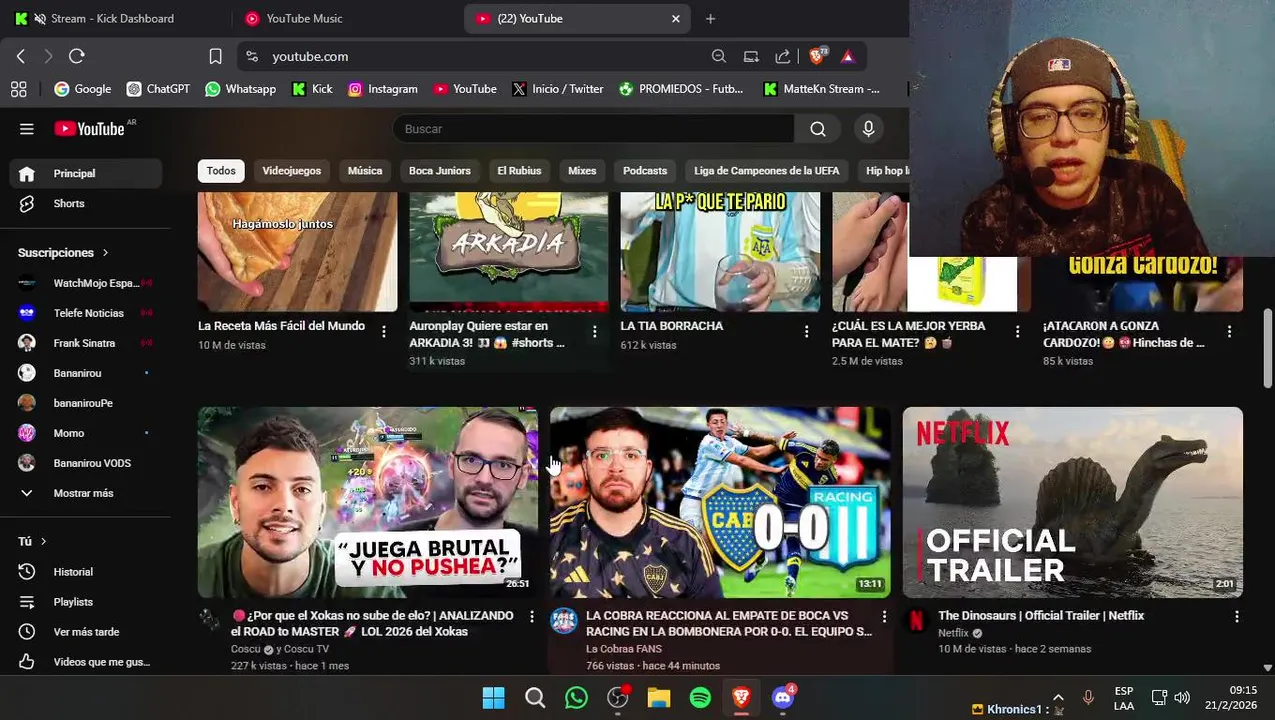The image size is (1275, 720).
Task: Select the Podcasts filter chip
Action: click(645, 171)
